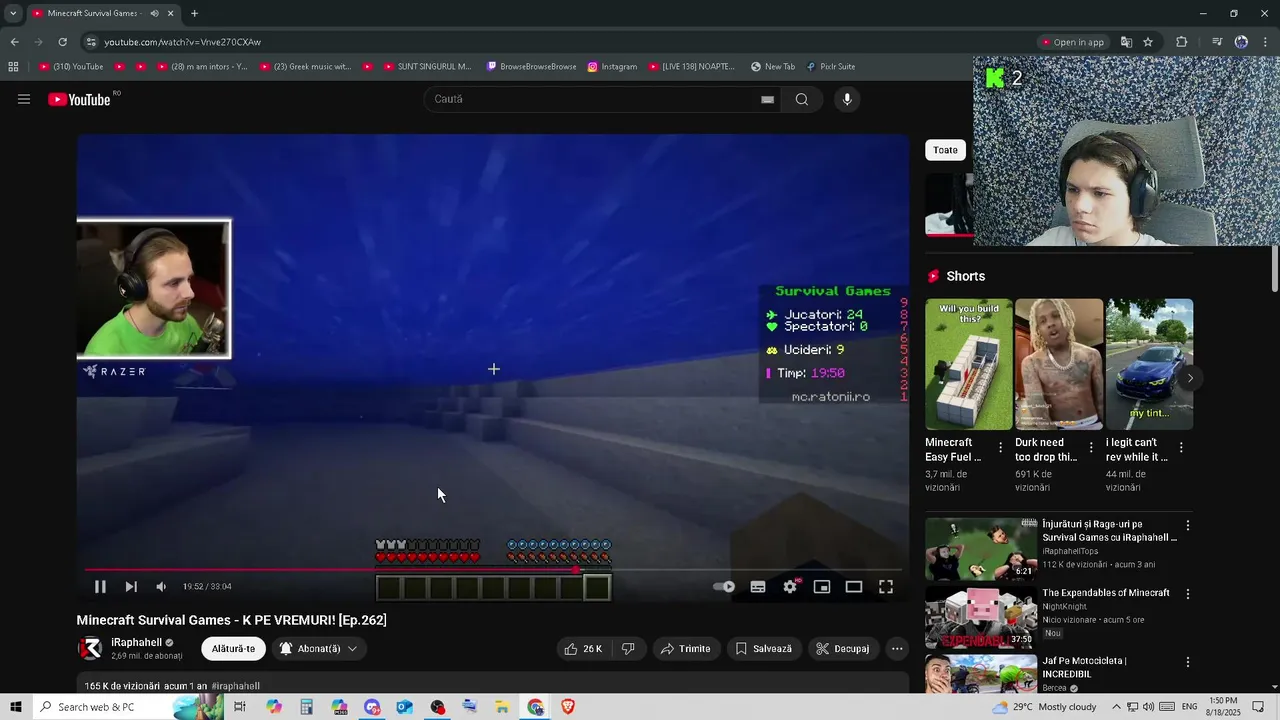
Task: Like the video with 26 K likes
Action: coord(582,649)
